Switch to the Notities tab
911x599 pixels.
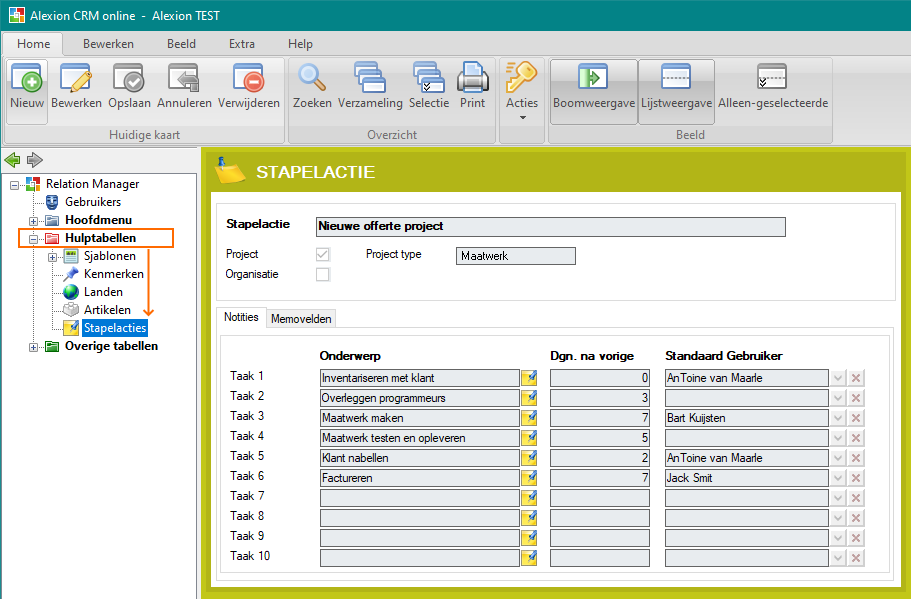(x=241, y=317)
